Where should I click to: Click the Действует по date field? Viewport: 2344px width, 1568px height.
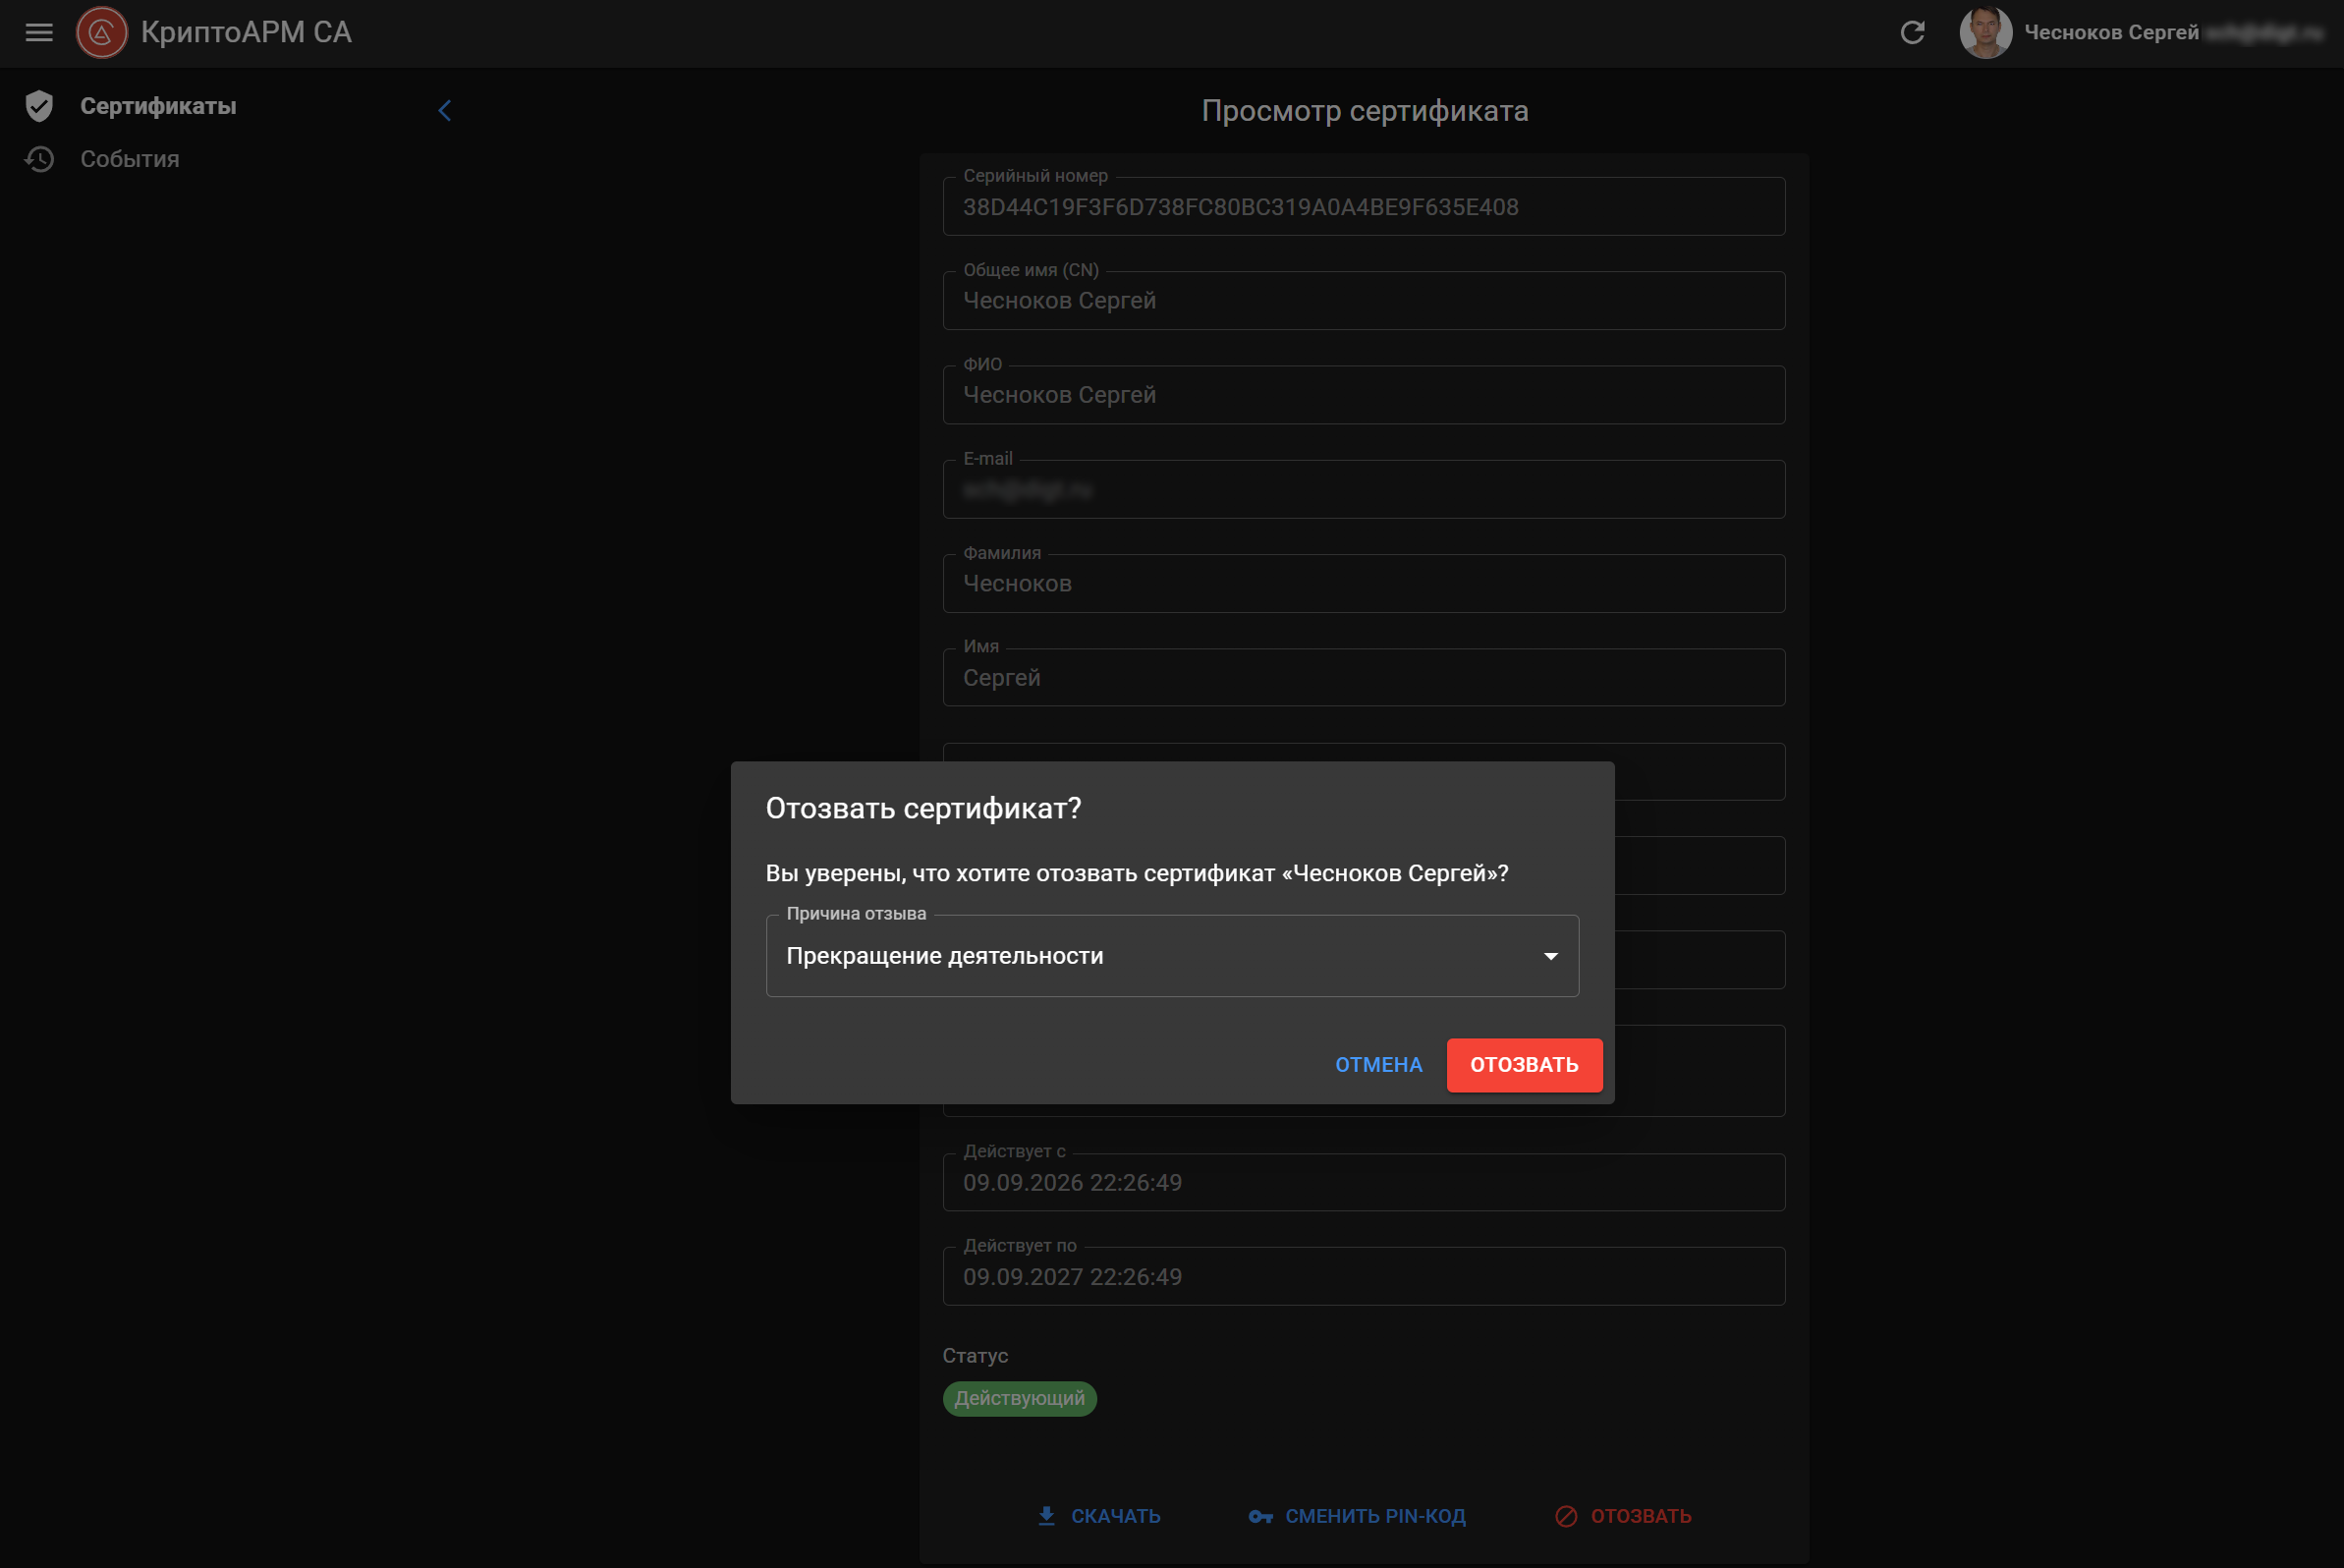pyautogui.click(x=1364, y=1277)
